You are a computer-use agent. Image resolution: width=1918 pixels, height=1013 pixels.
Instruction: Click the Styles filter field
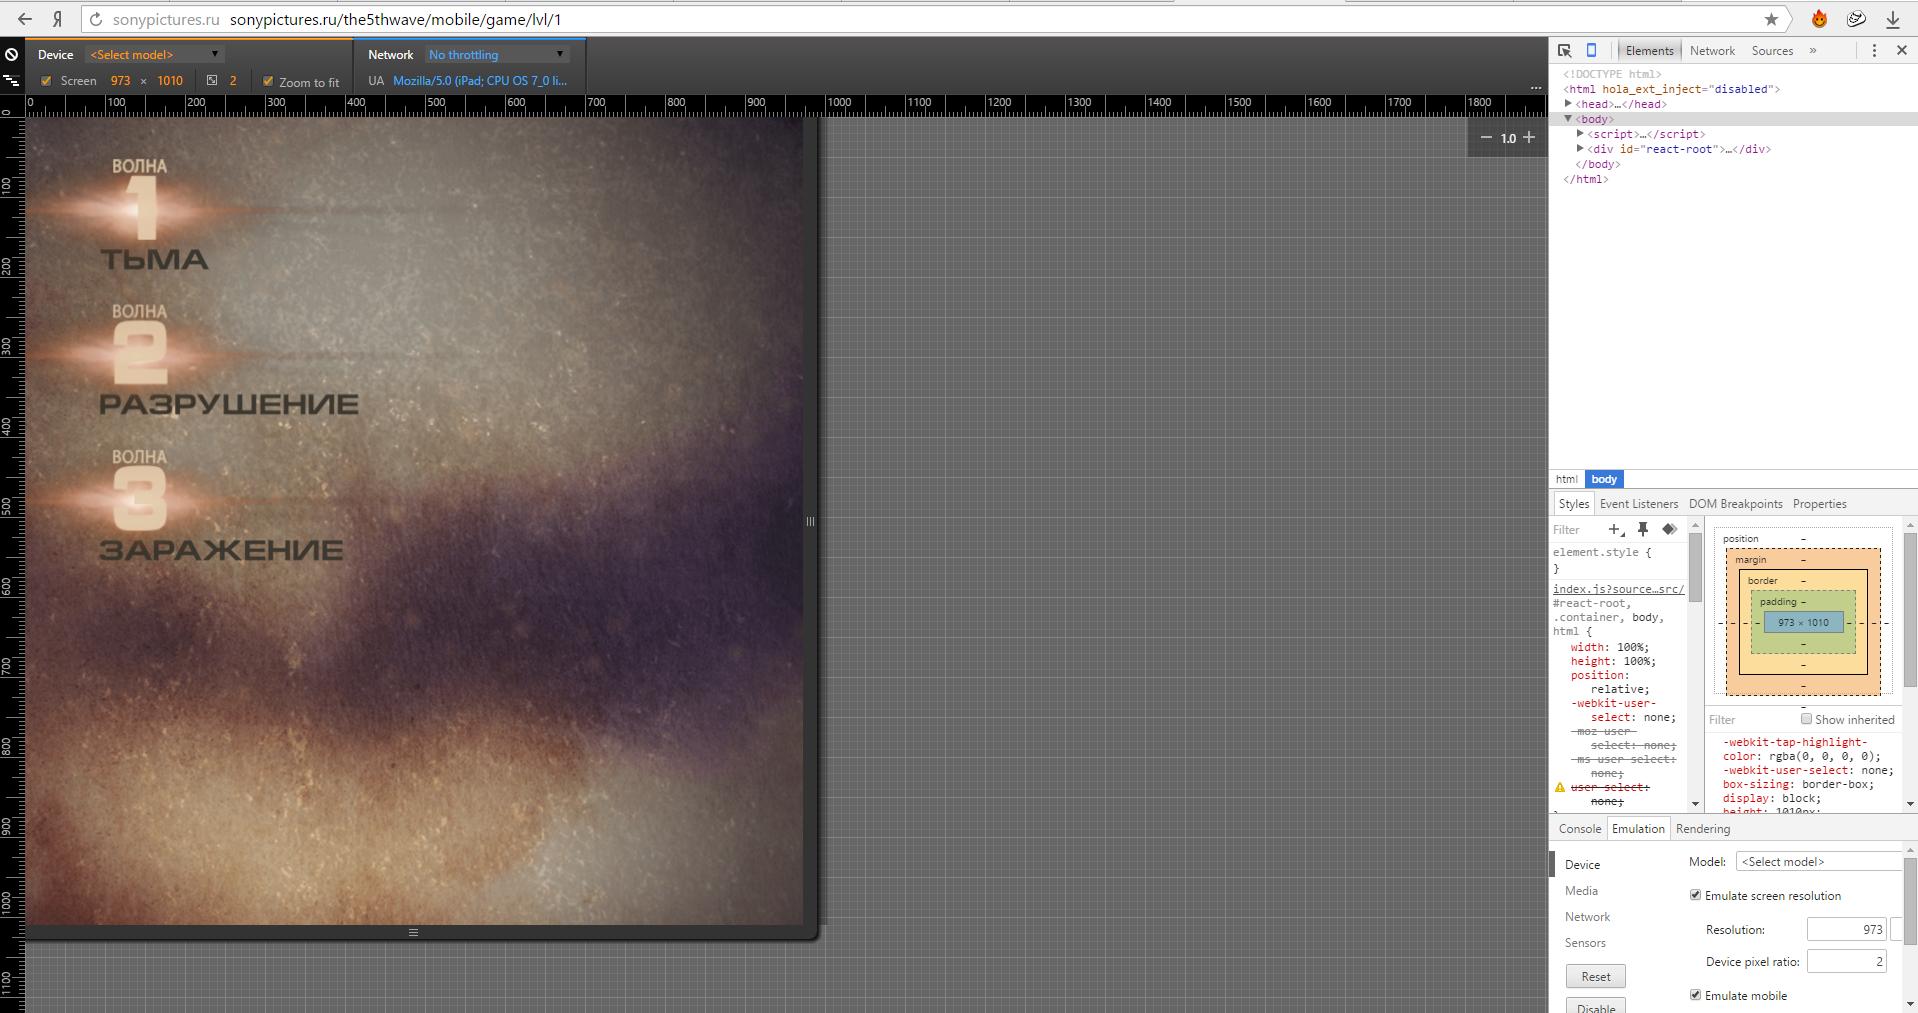[1577, 529]
